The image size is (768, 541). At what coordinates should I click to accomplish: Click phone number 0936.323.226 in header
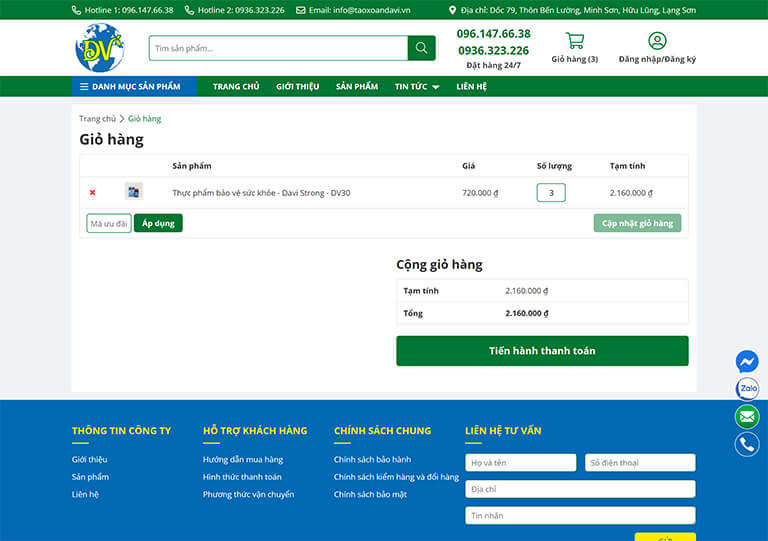click(493, 50)
